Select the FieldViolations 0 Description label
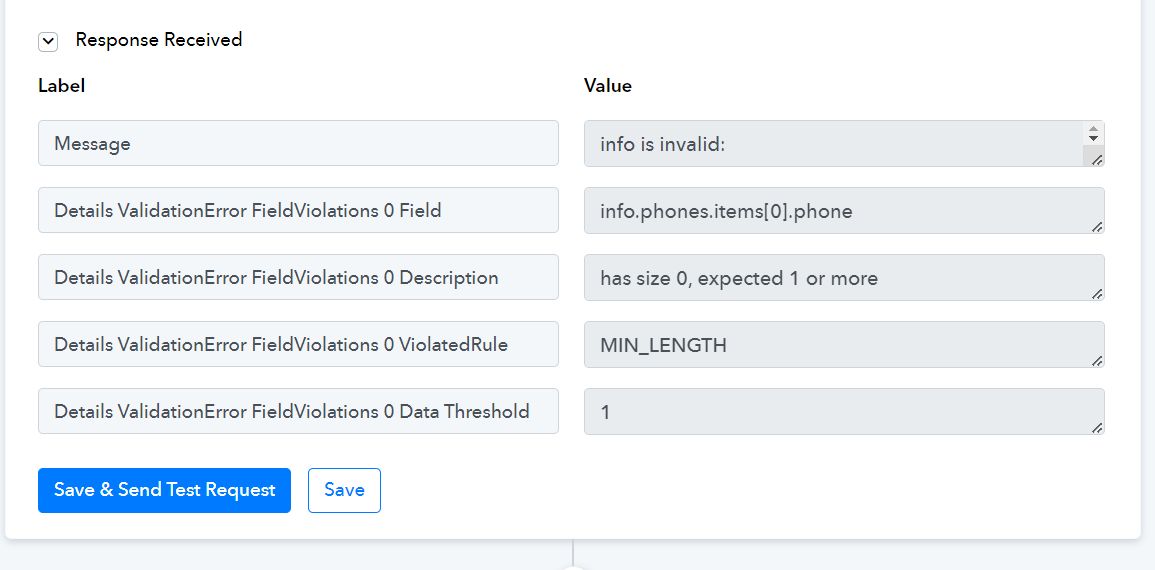 [298, 278]
